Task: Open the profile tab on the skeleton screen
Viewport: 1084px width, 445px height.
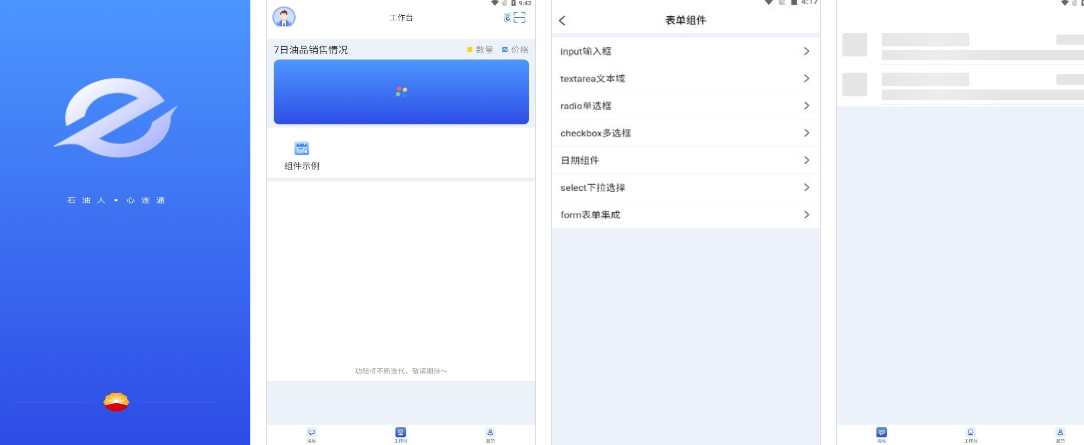Action: coord(1060,433)
